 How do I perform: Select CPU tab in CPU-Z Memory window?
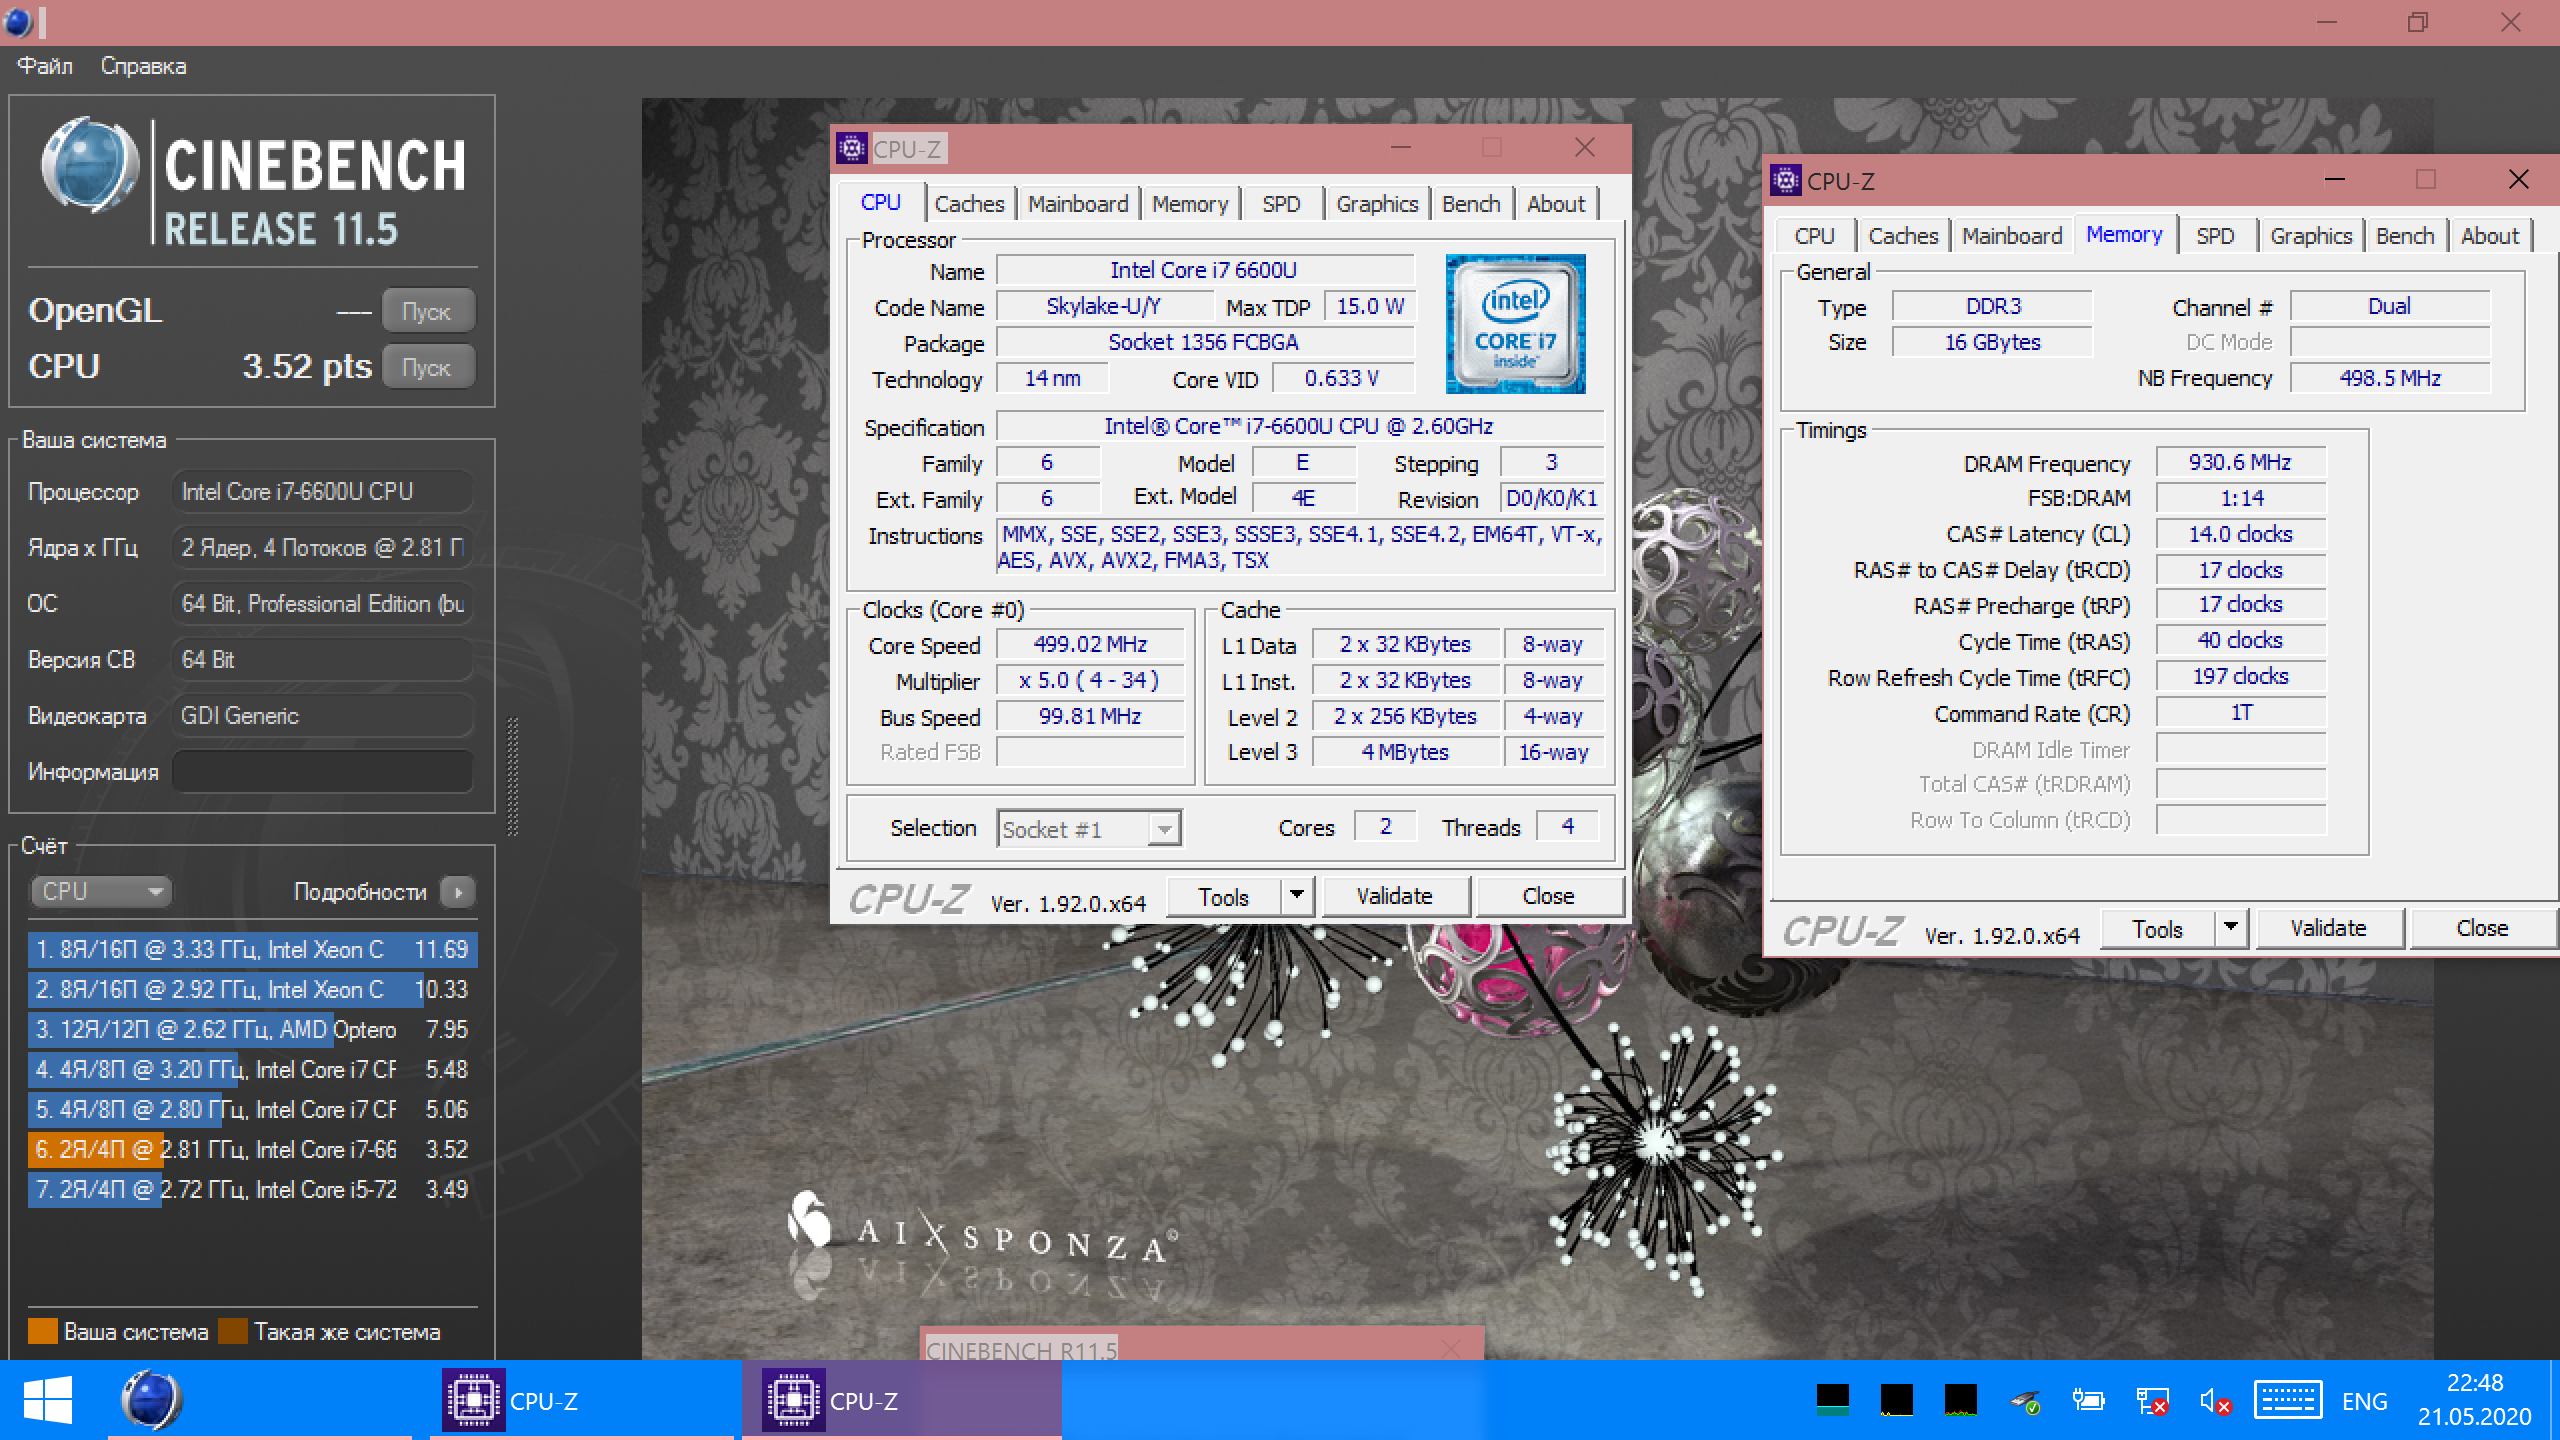(x=1814, y=236)
